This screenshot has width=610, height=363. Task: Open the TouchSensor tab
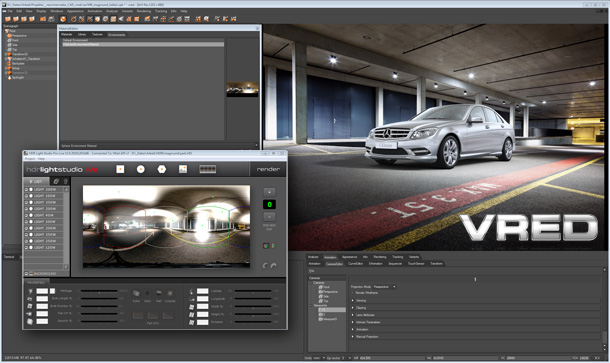tap(416, 264)
